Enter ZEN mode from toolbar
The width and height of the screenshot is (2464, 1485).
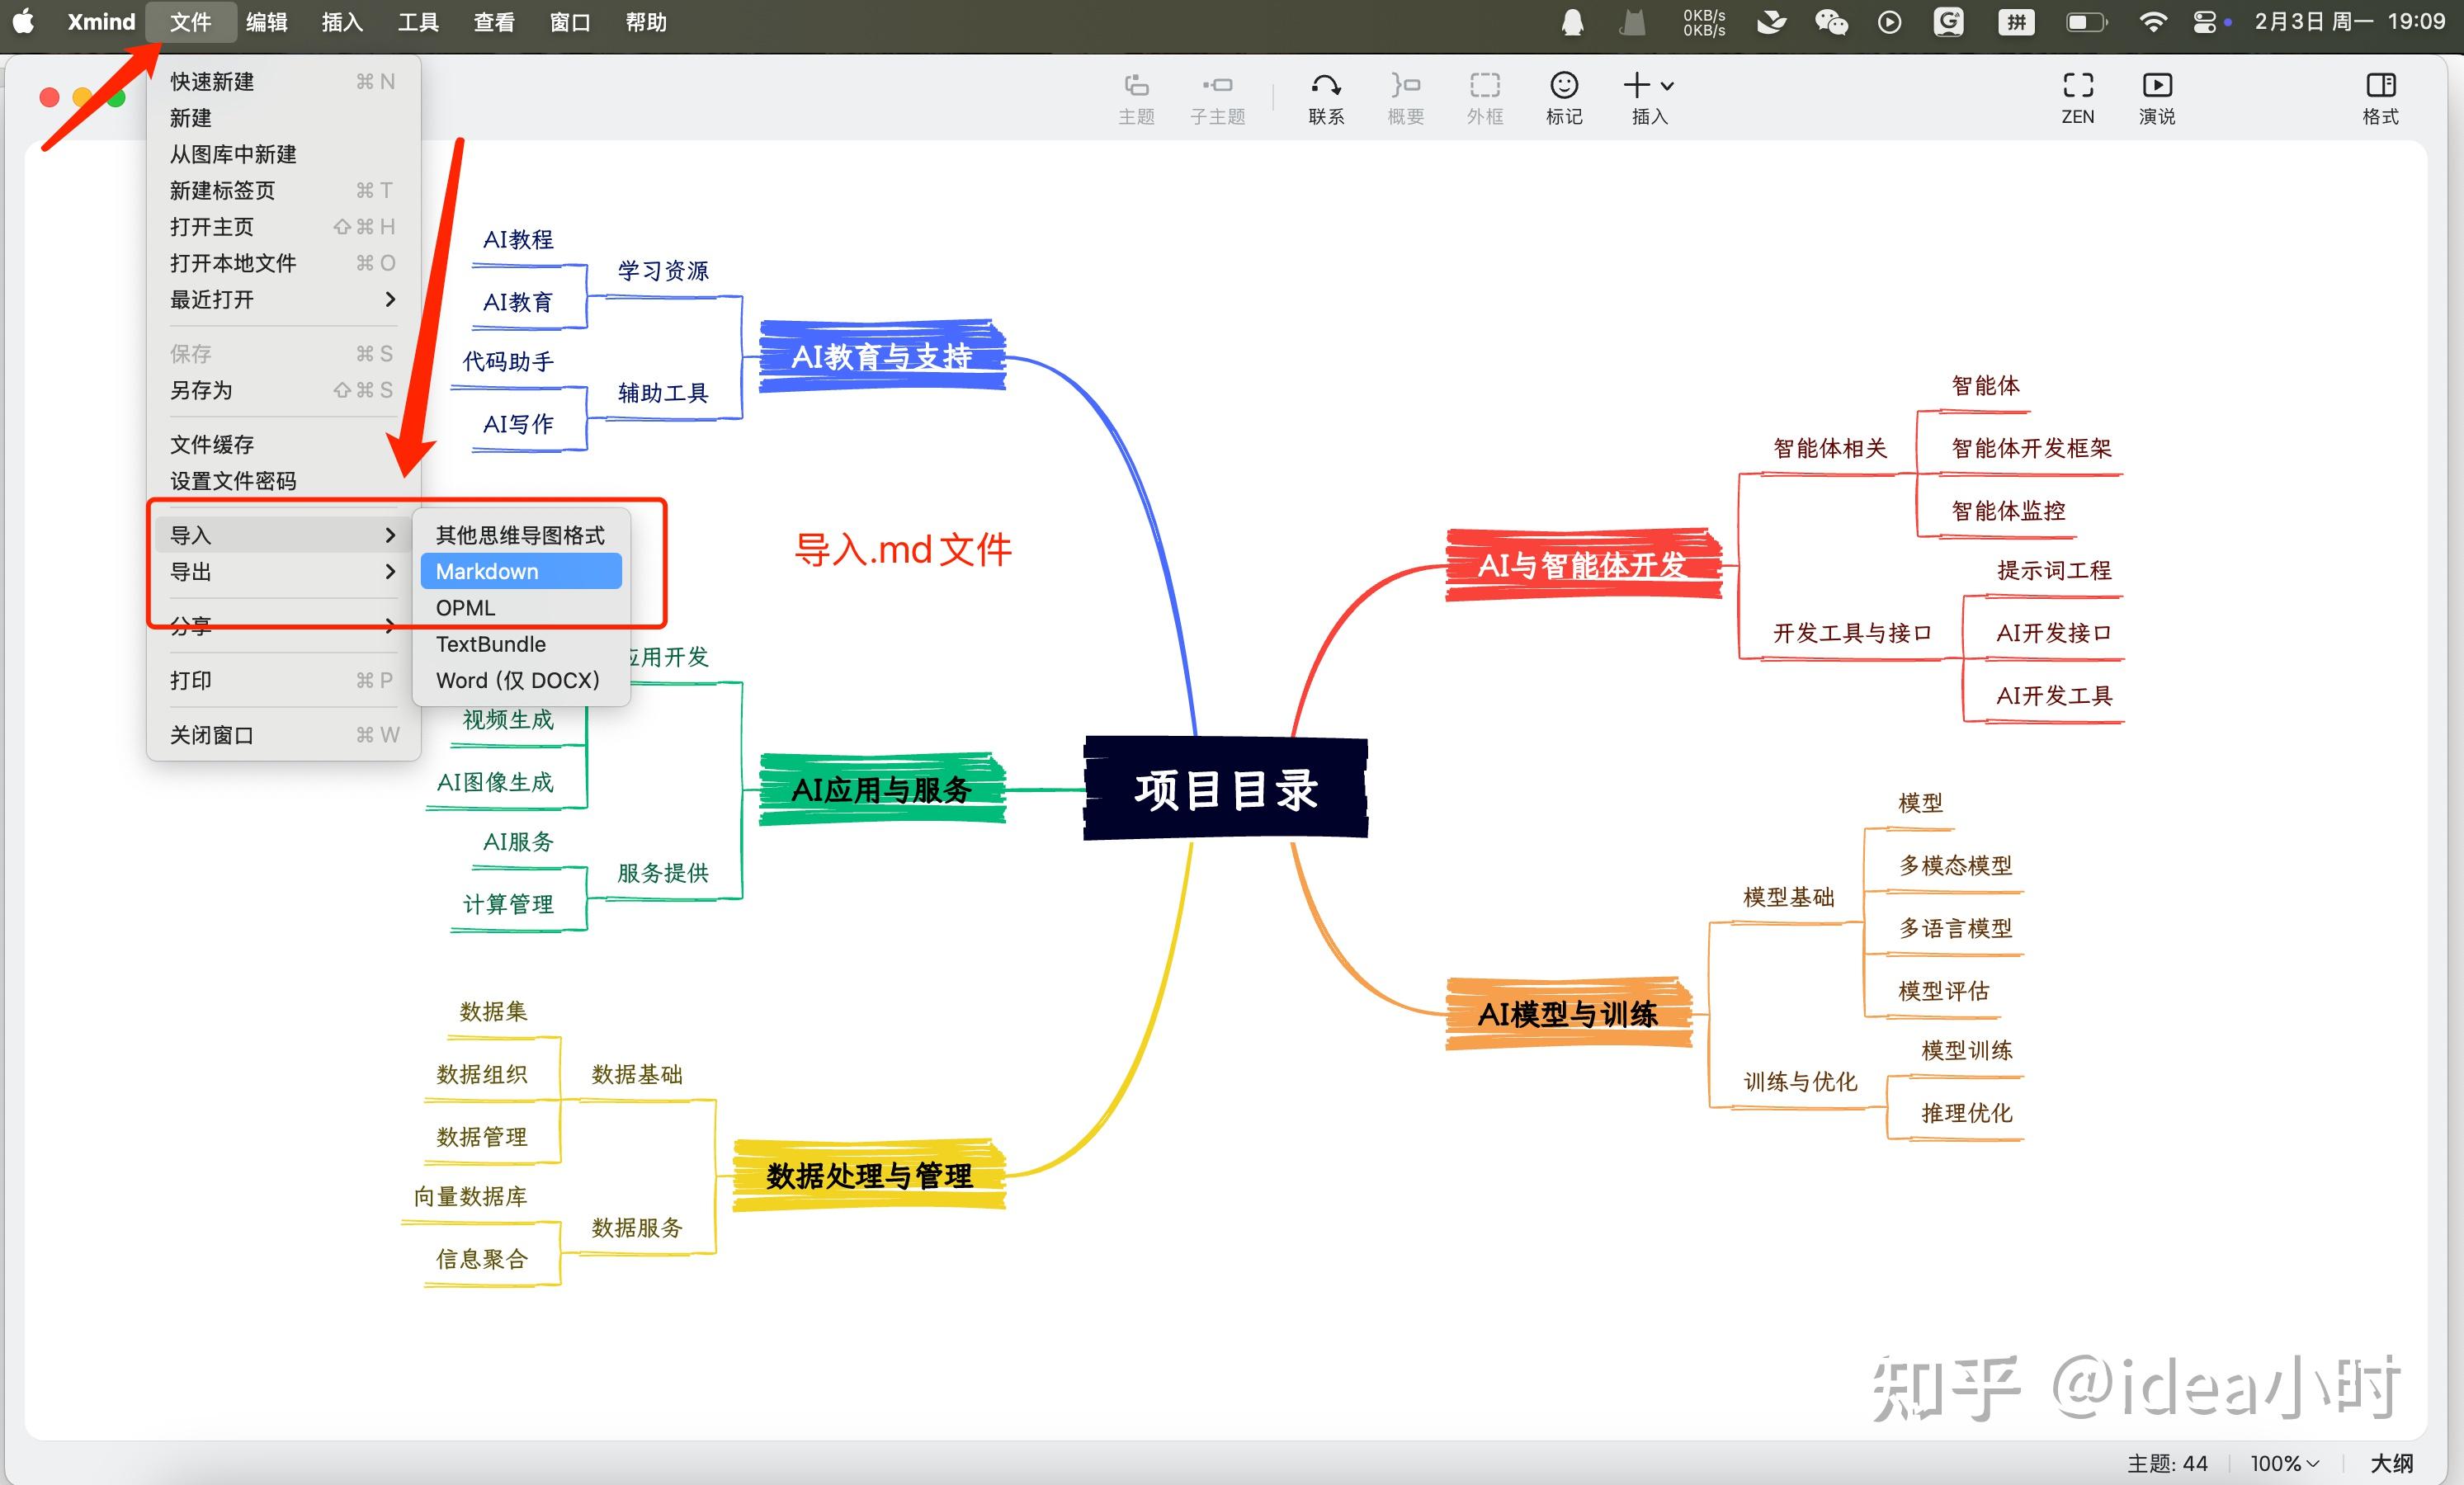pyautogui.click(x=2077, y=86)
